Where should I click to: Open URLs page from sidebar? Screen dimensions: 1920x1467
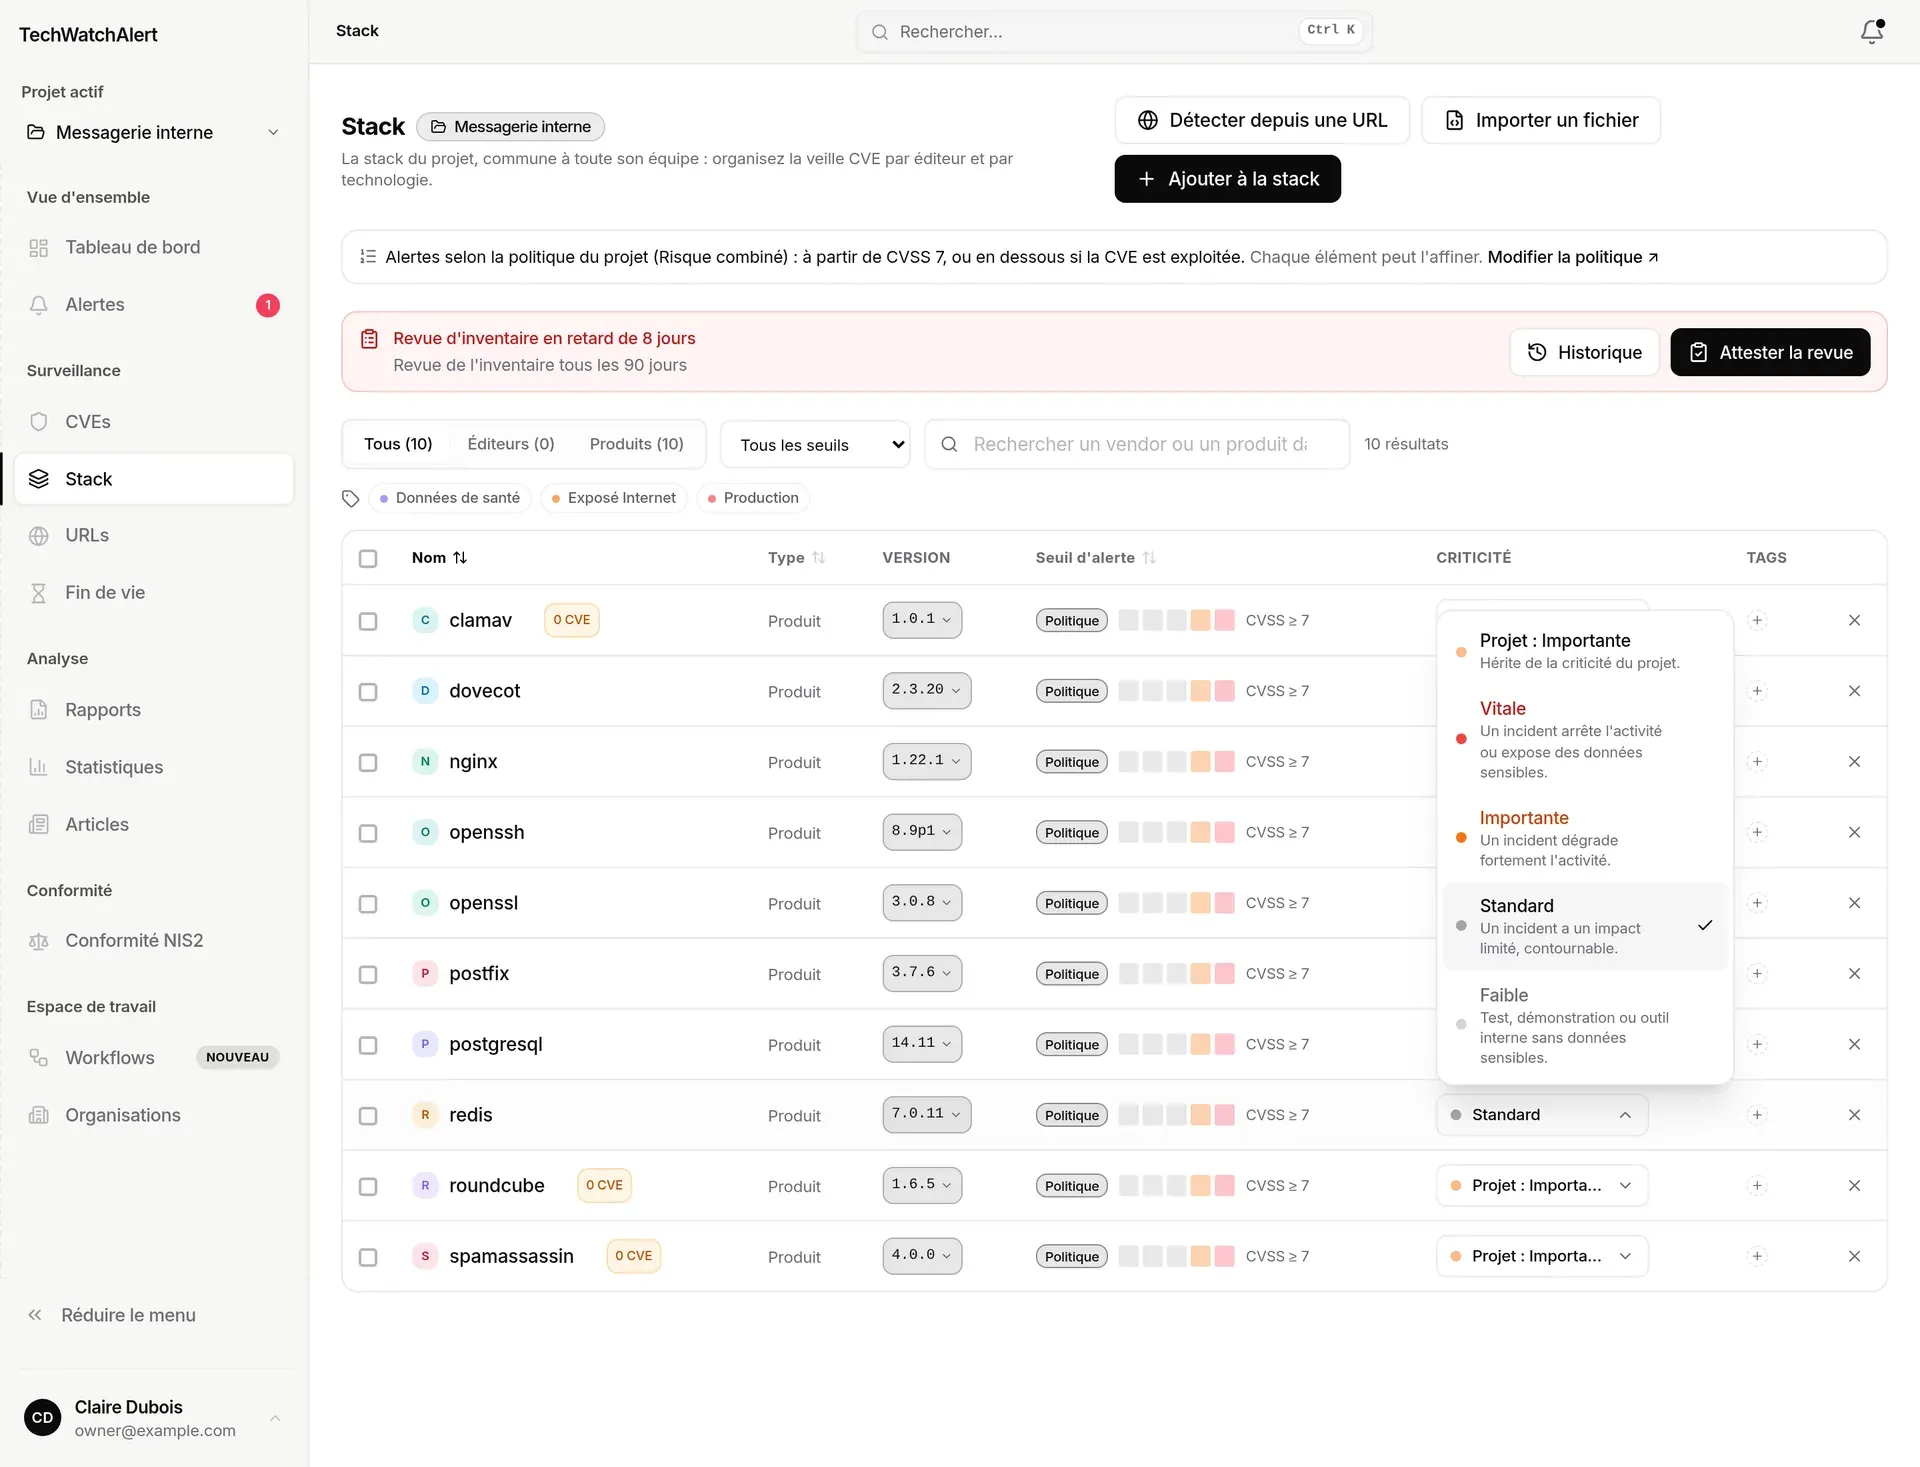point(154,536)
